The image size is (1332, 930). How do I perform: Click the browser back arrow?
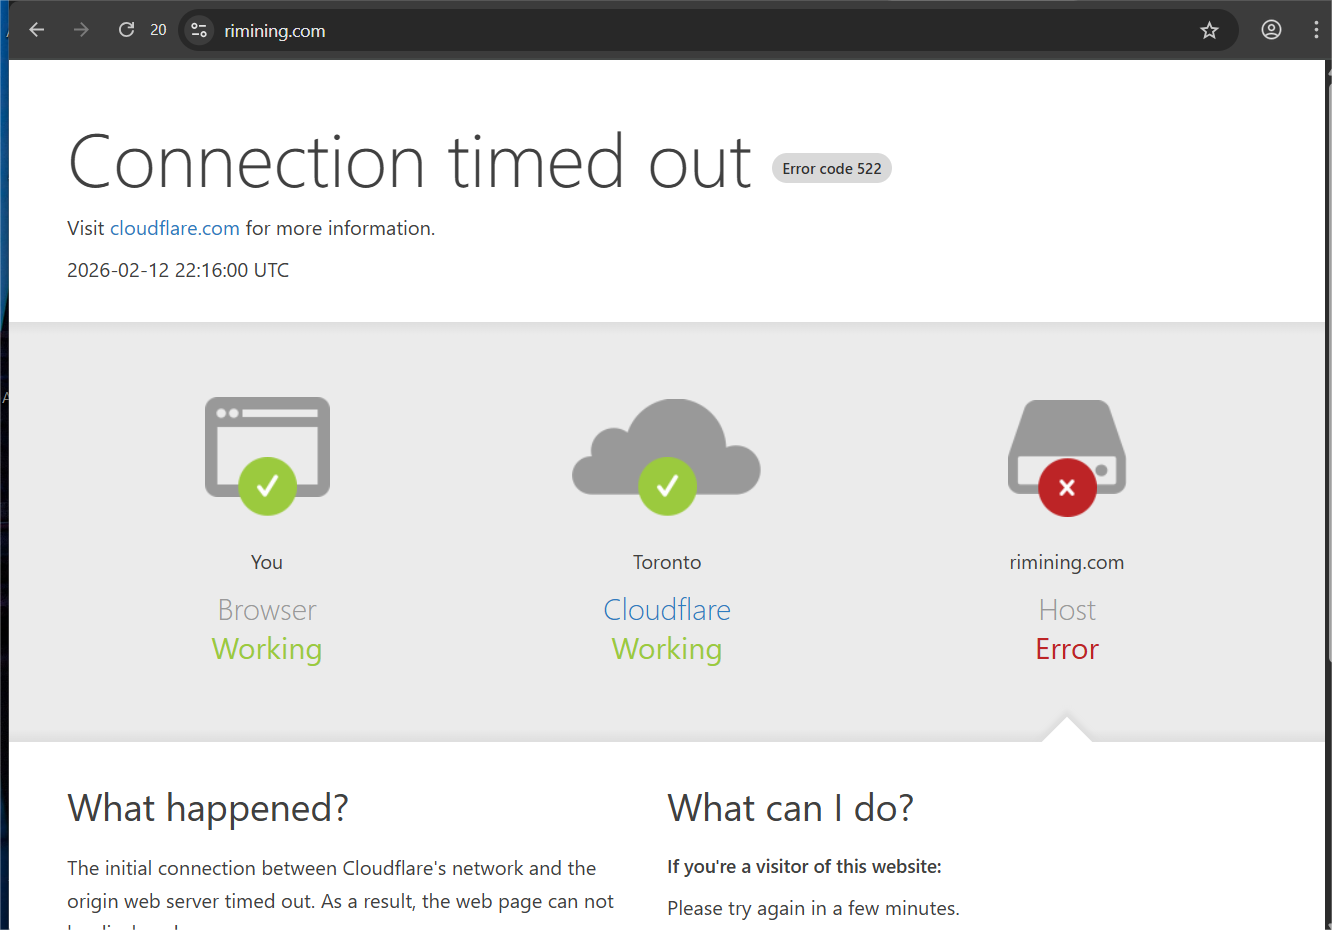(37, 30)
